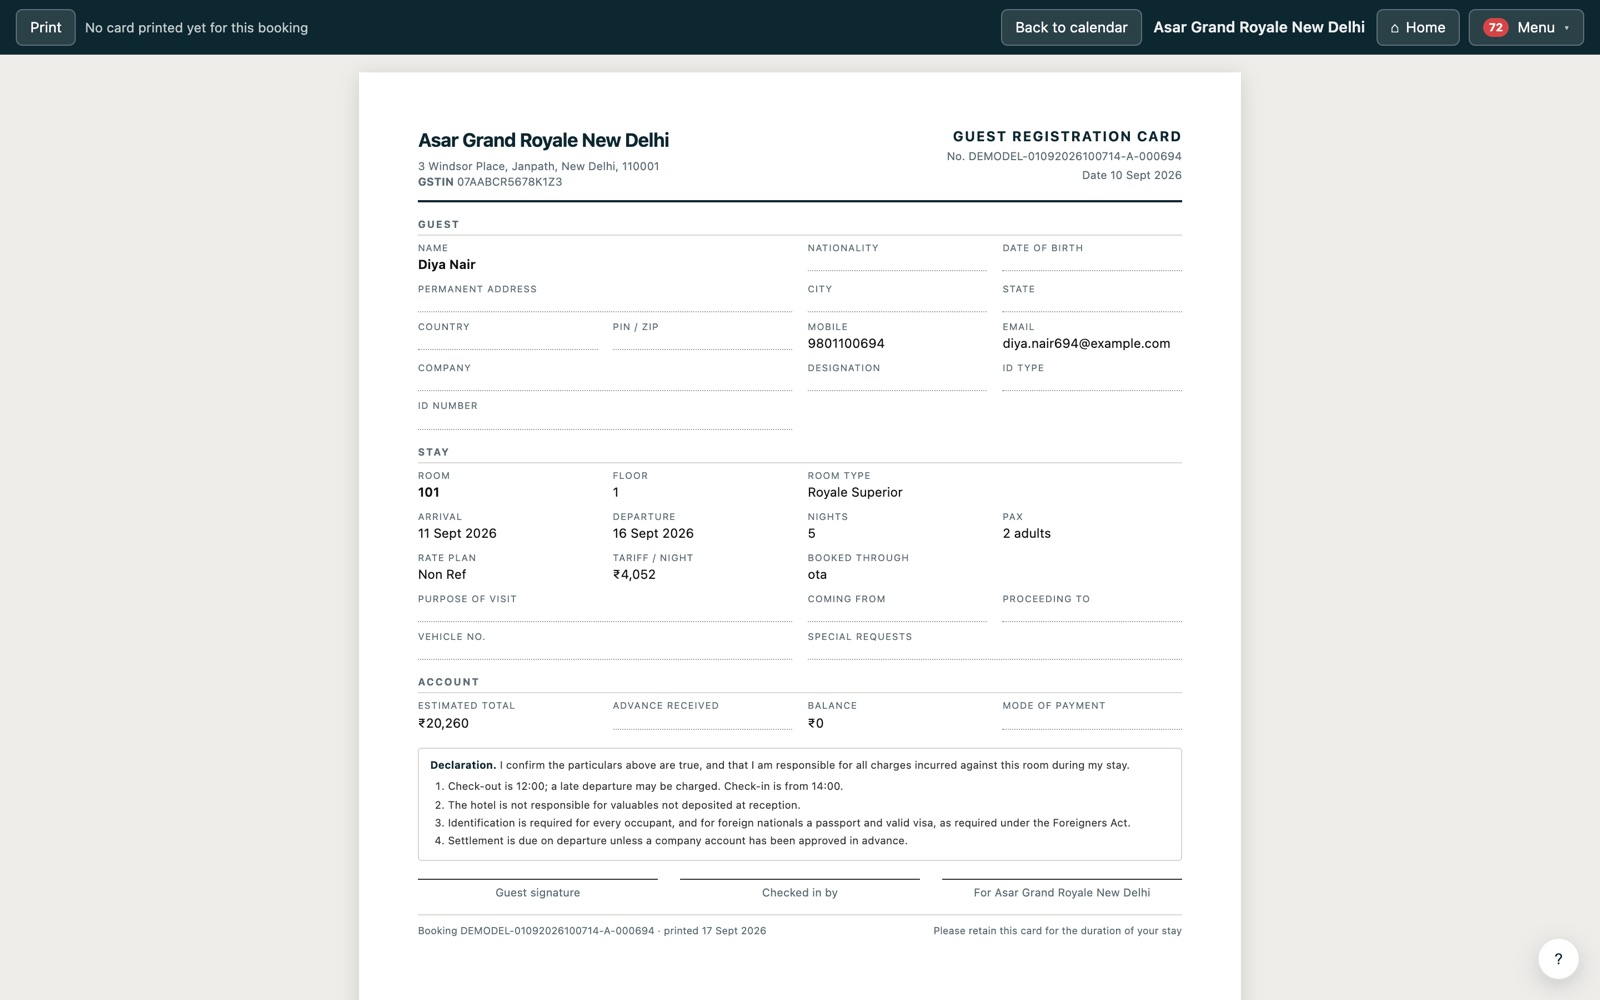Click arrival date 11 Sept 2026
This screenshot has height=1000, width=1600.
click(x=457, y=533)
